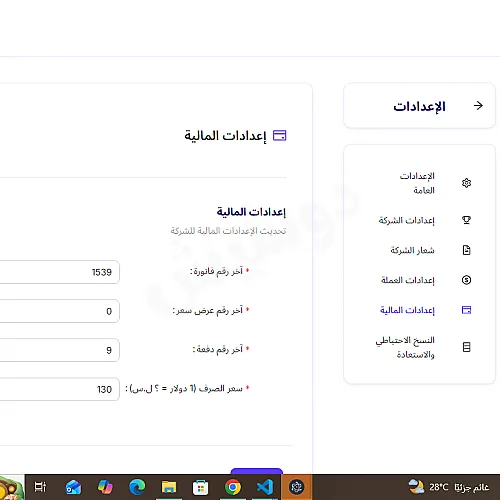This screenshot has width=500, height=500.
Task: Launch Outlook from the taskbar
Action: [73, 487]
